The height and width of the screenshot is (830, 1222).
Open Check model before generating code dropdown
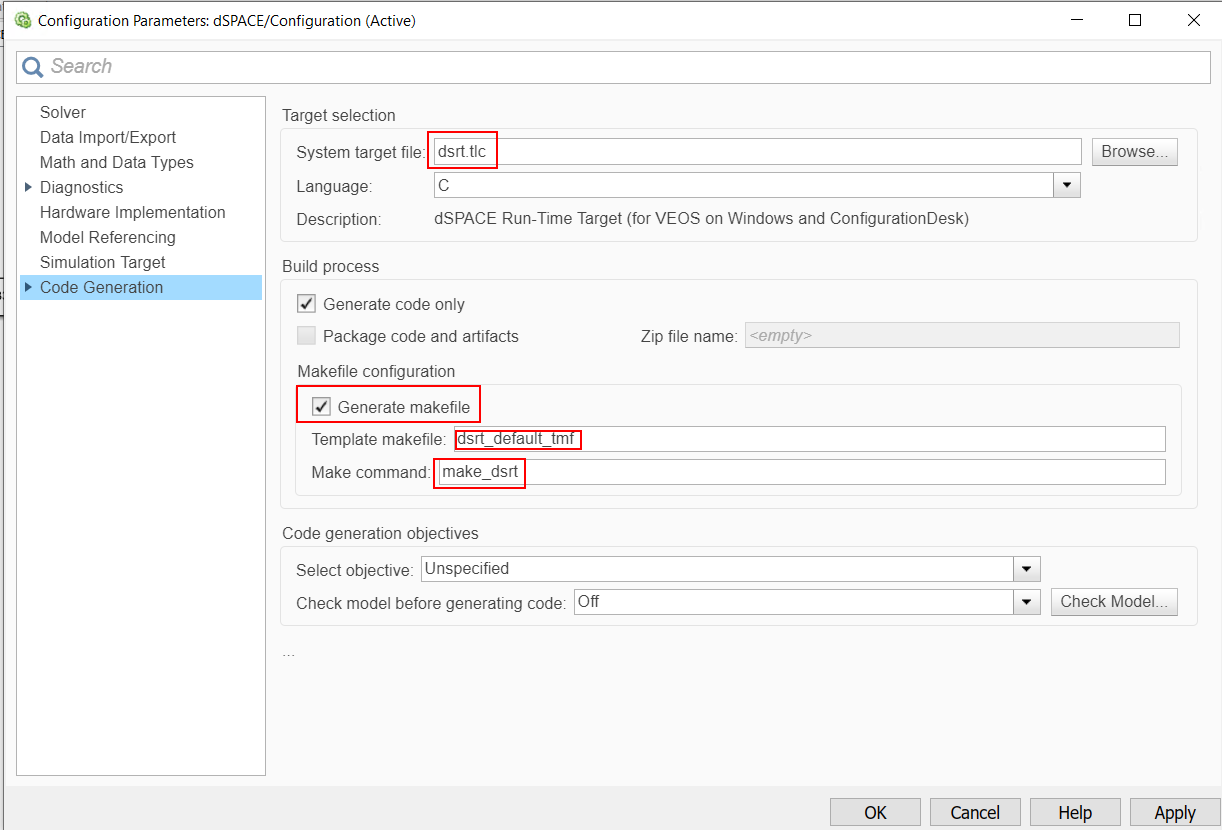(x=1027, y=602)
